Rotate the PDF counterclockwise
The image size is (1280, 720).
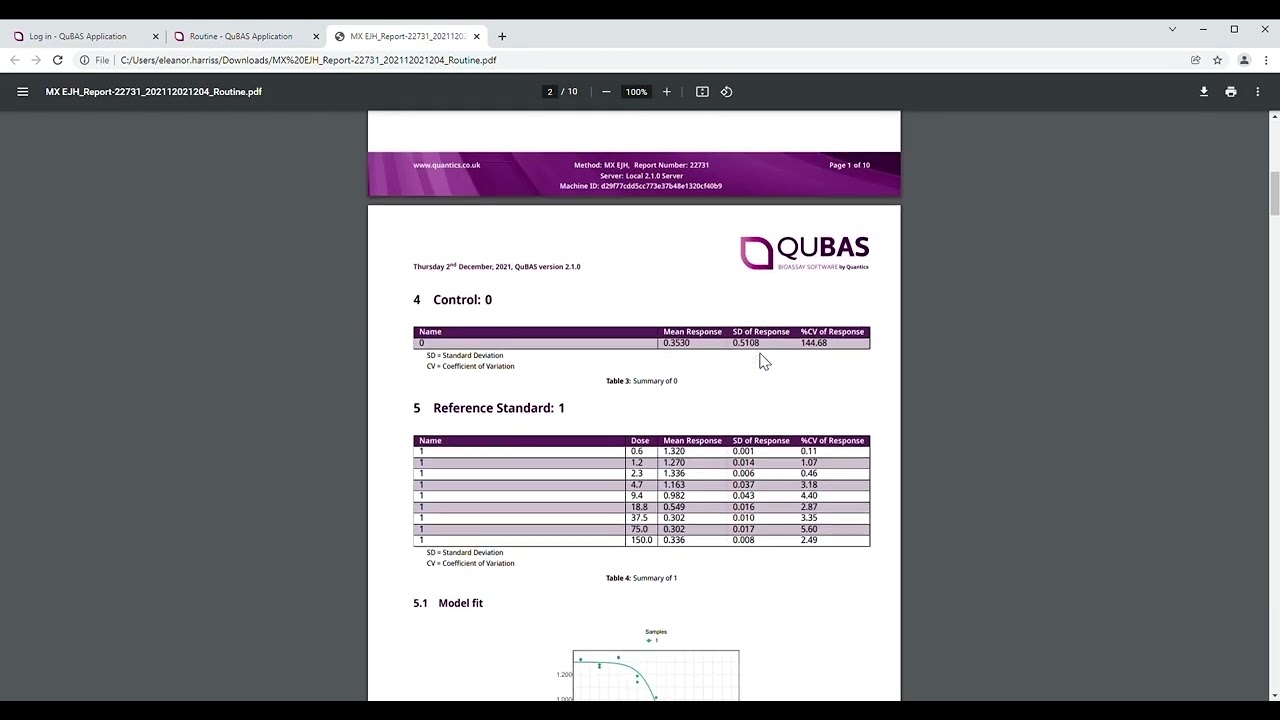[727, 92]
